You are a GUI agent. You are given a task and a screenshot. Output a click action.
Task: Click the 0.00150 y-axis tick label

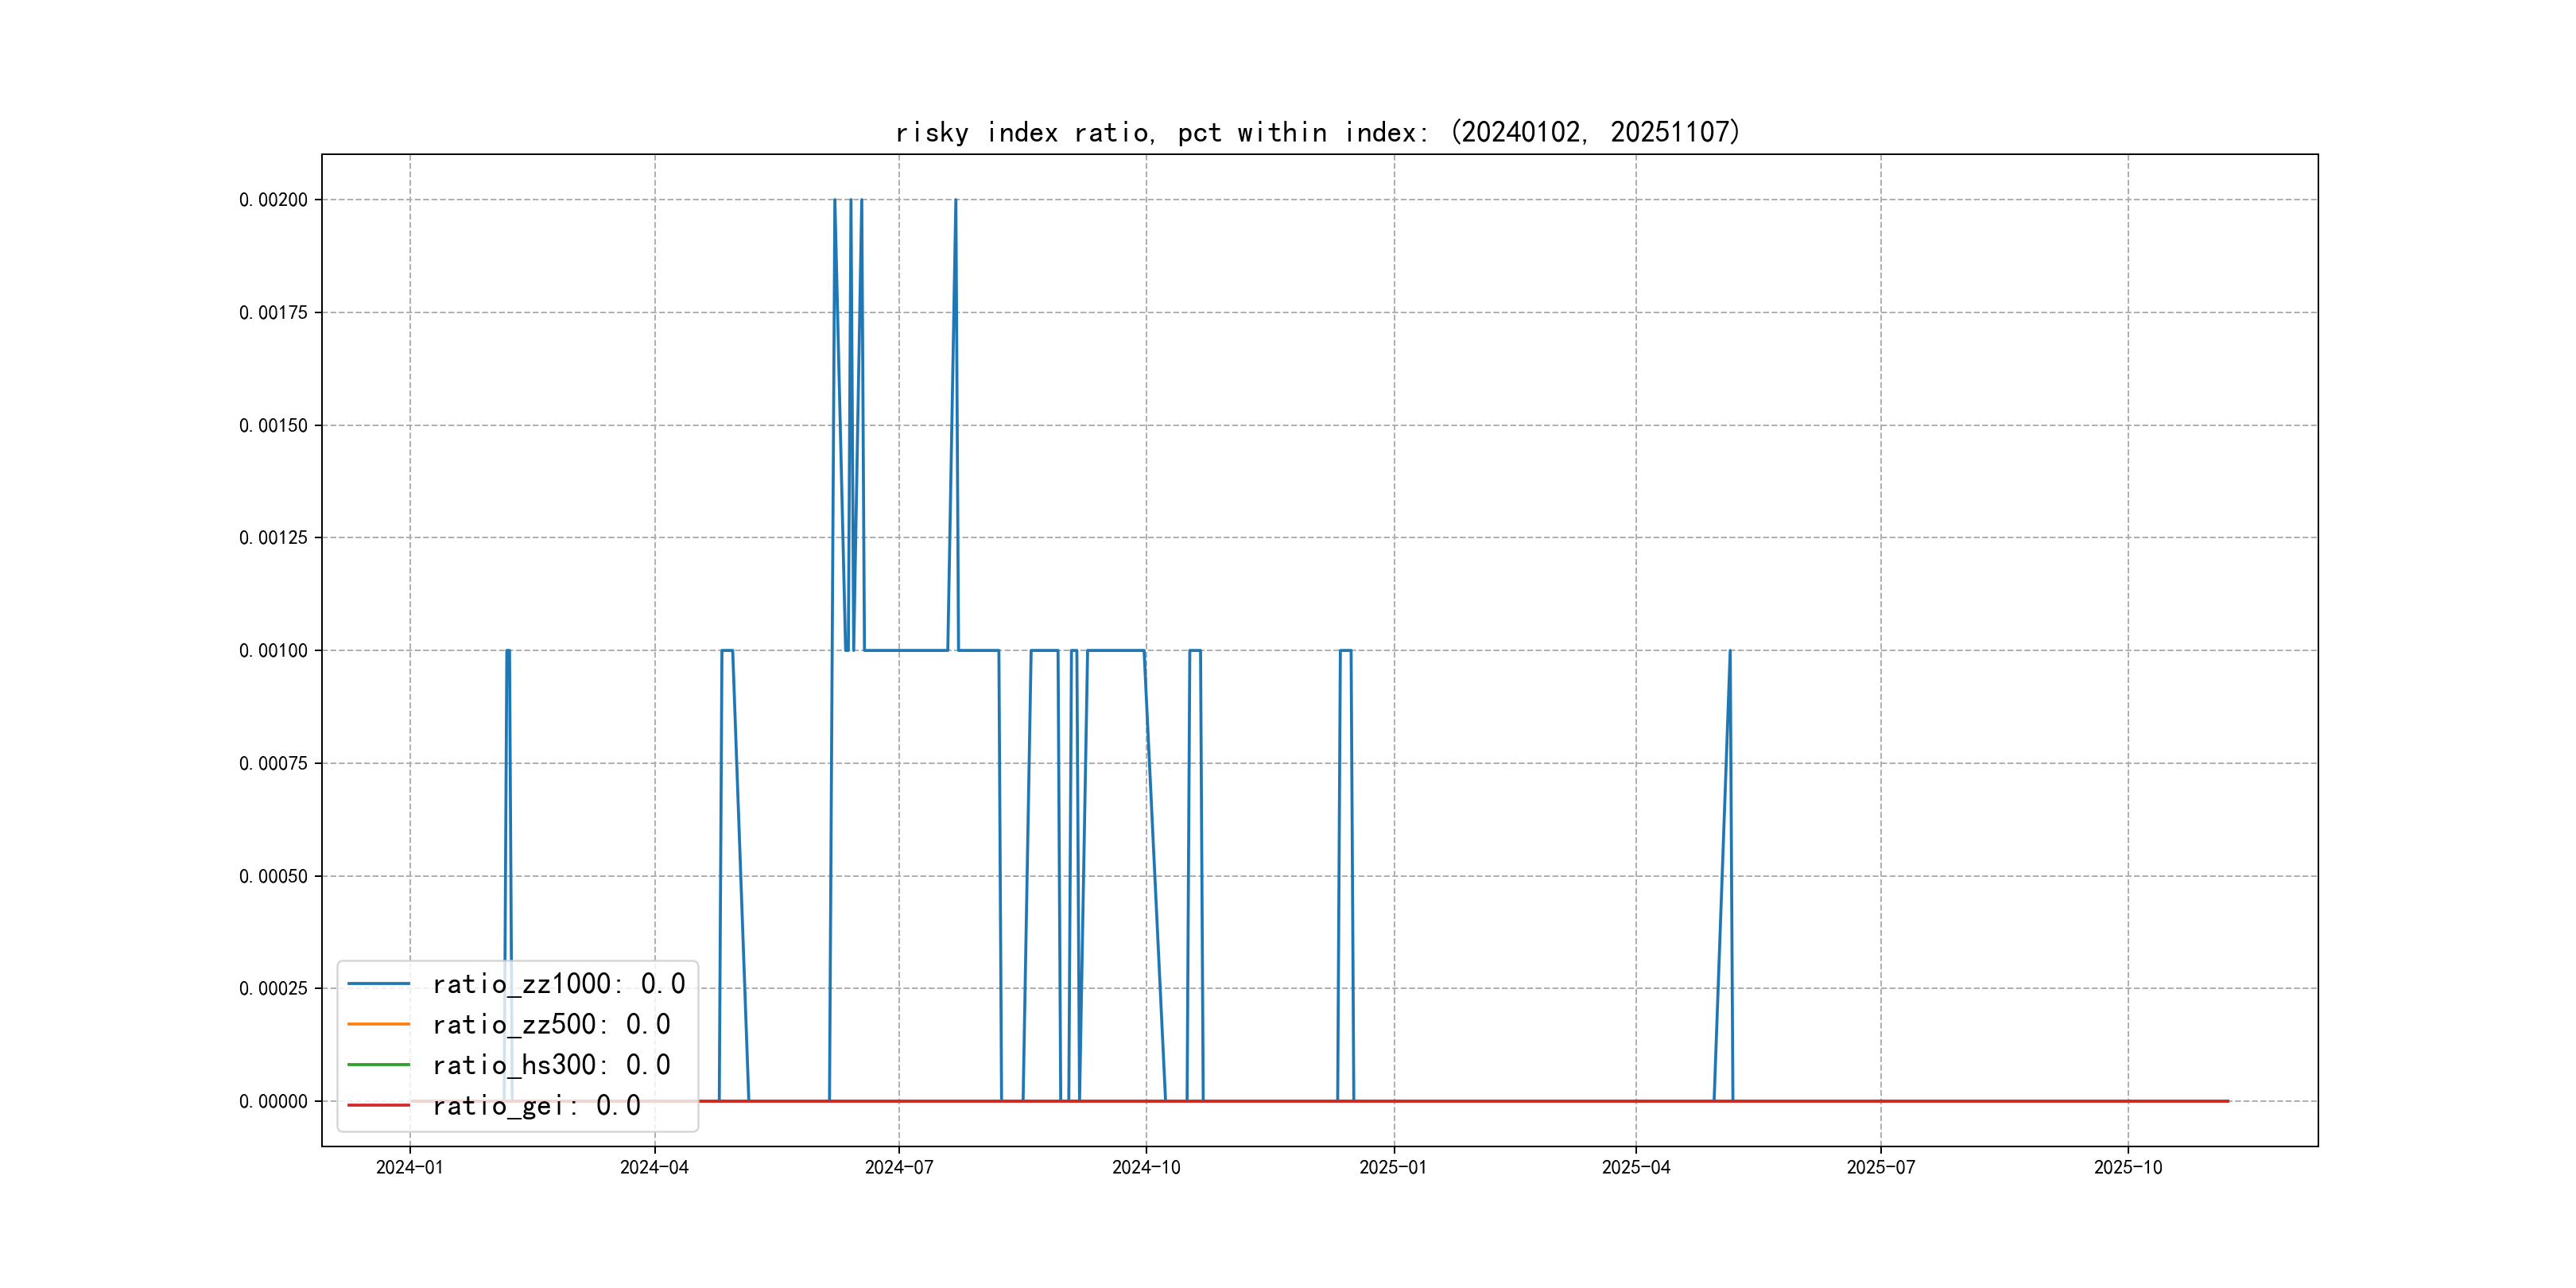[273, 425]
